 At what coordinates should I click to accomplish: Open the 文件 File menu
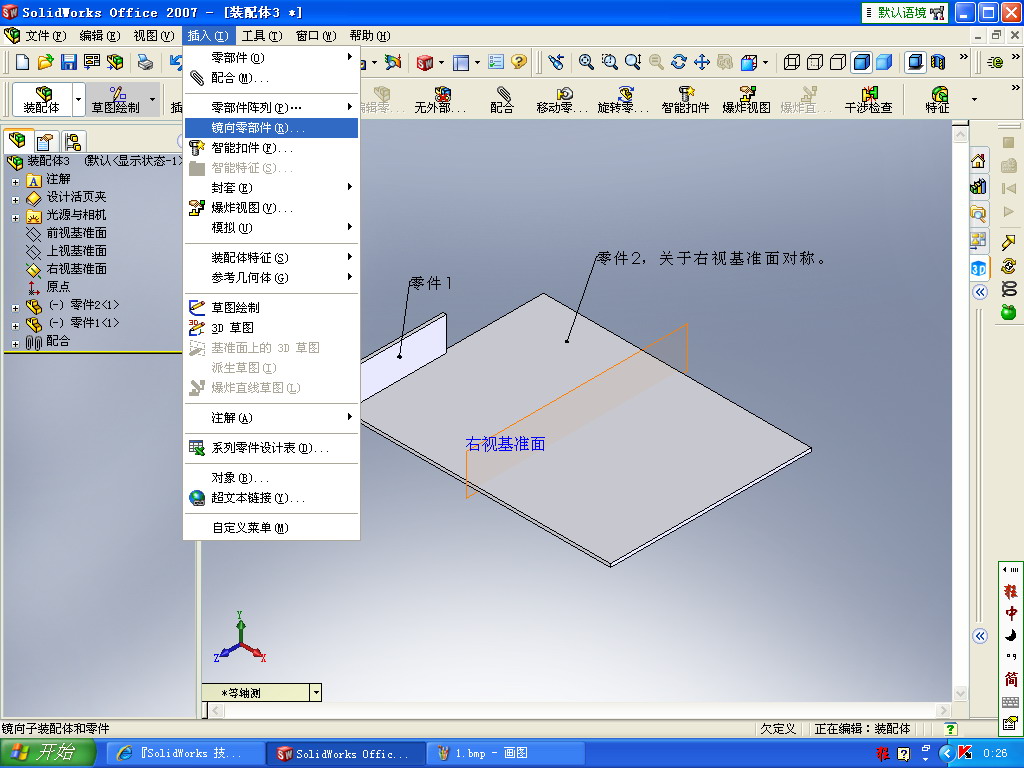[45, 35]
